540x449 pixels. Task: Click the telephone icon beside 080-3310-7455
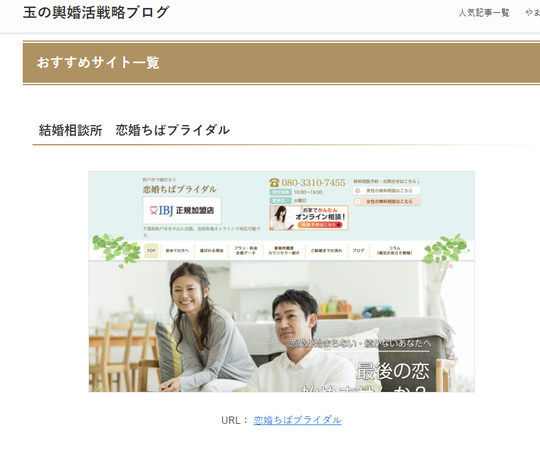click(274, 182)
